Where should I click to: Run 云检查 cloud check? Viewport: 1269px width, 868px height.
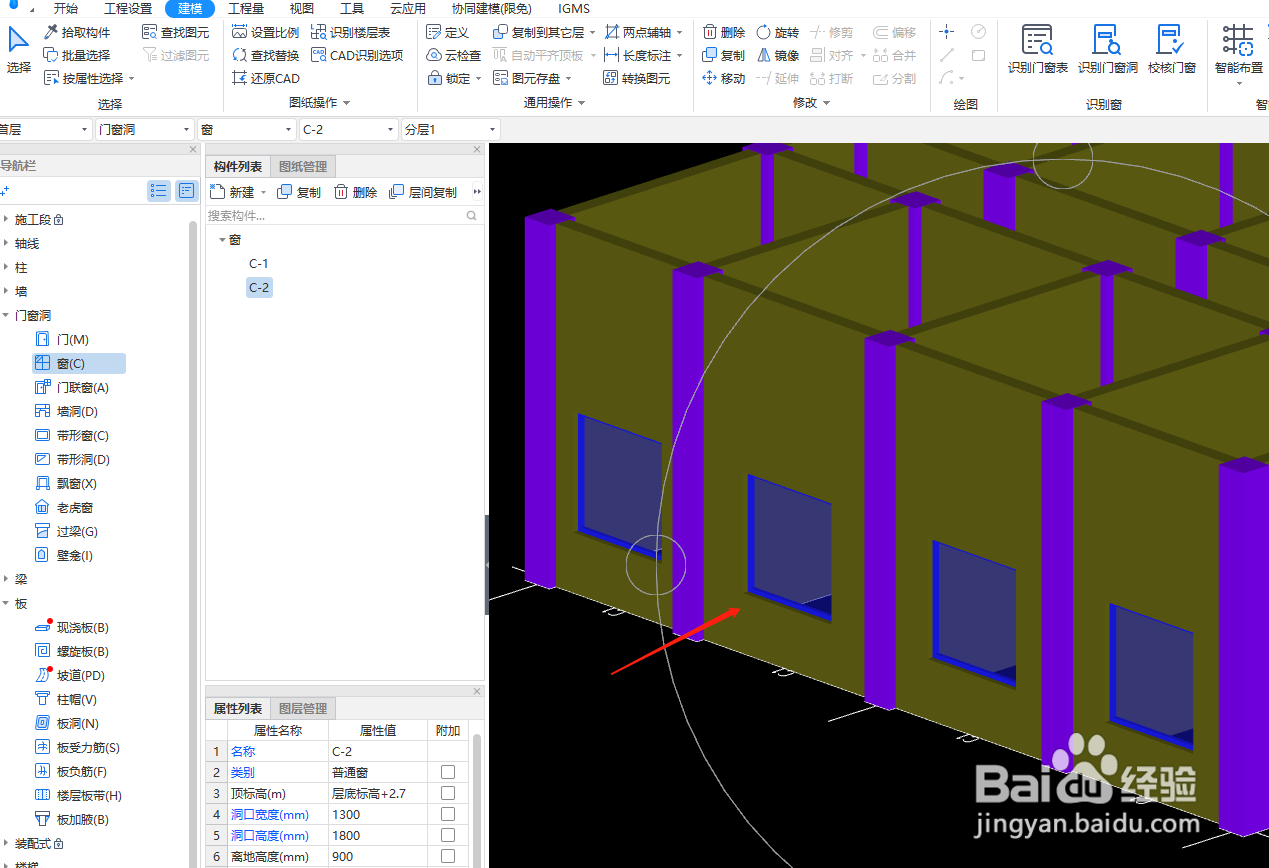click(453, 55)
